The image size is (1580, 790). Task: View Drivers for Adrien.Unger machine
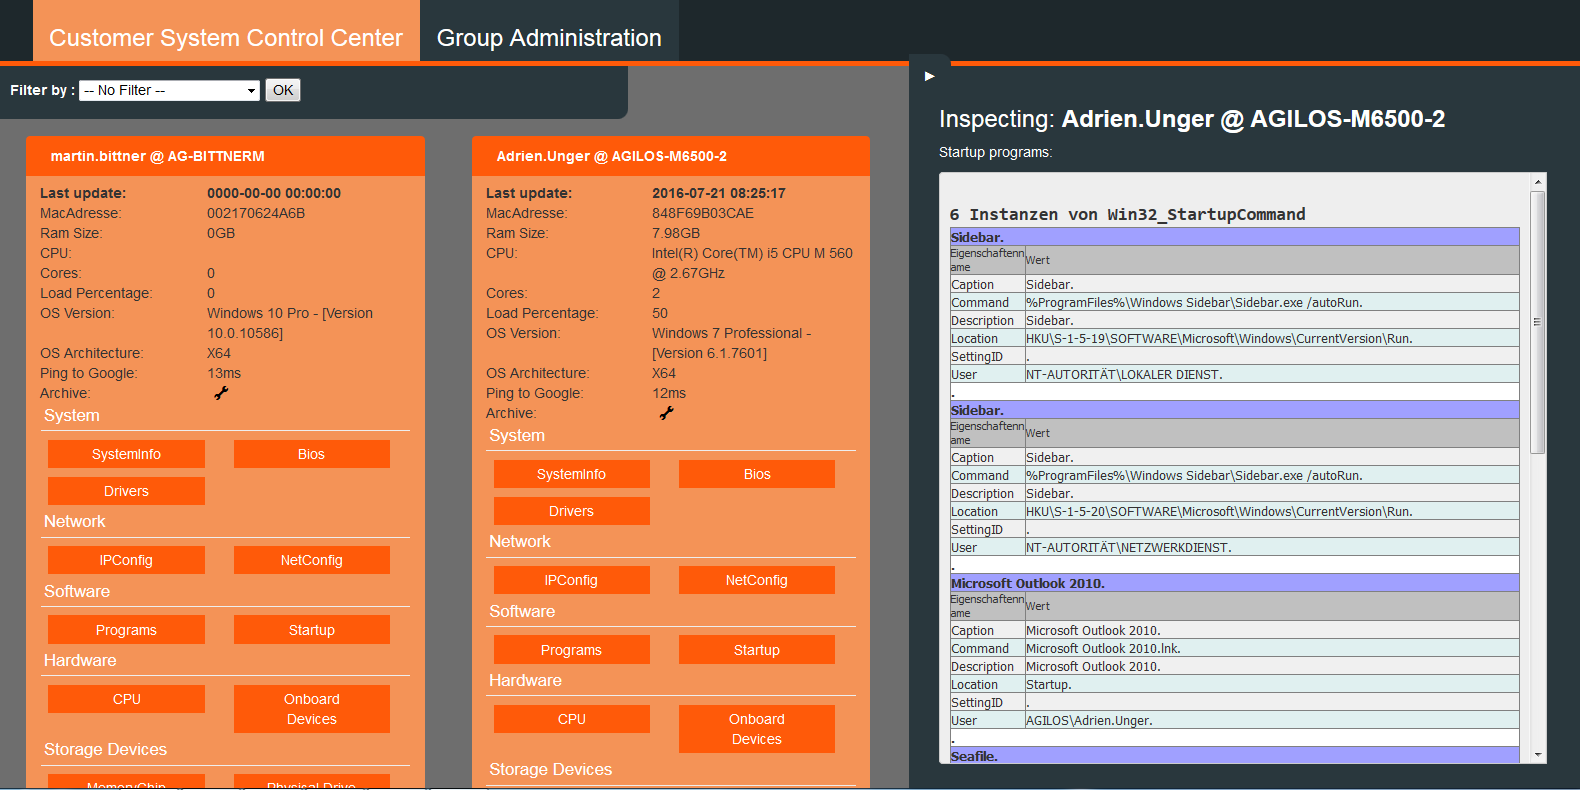571,511
